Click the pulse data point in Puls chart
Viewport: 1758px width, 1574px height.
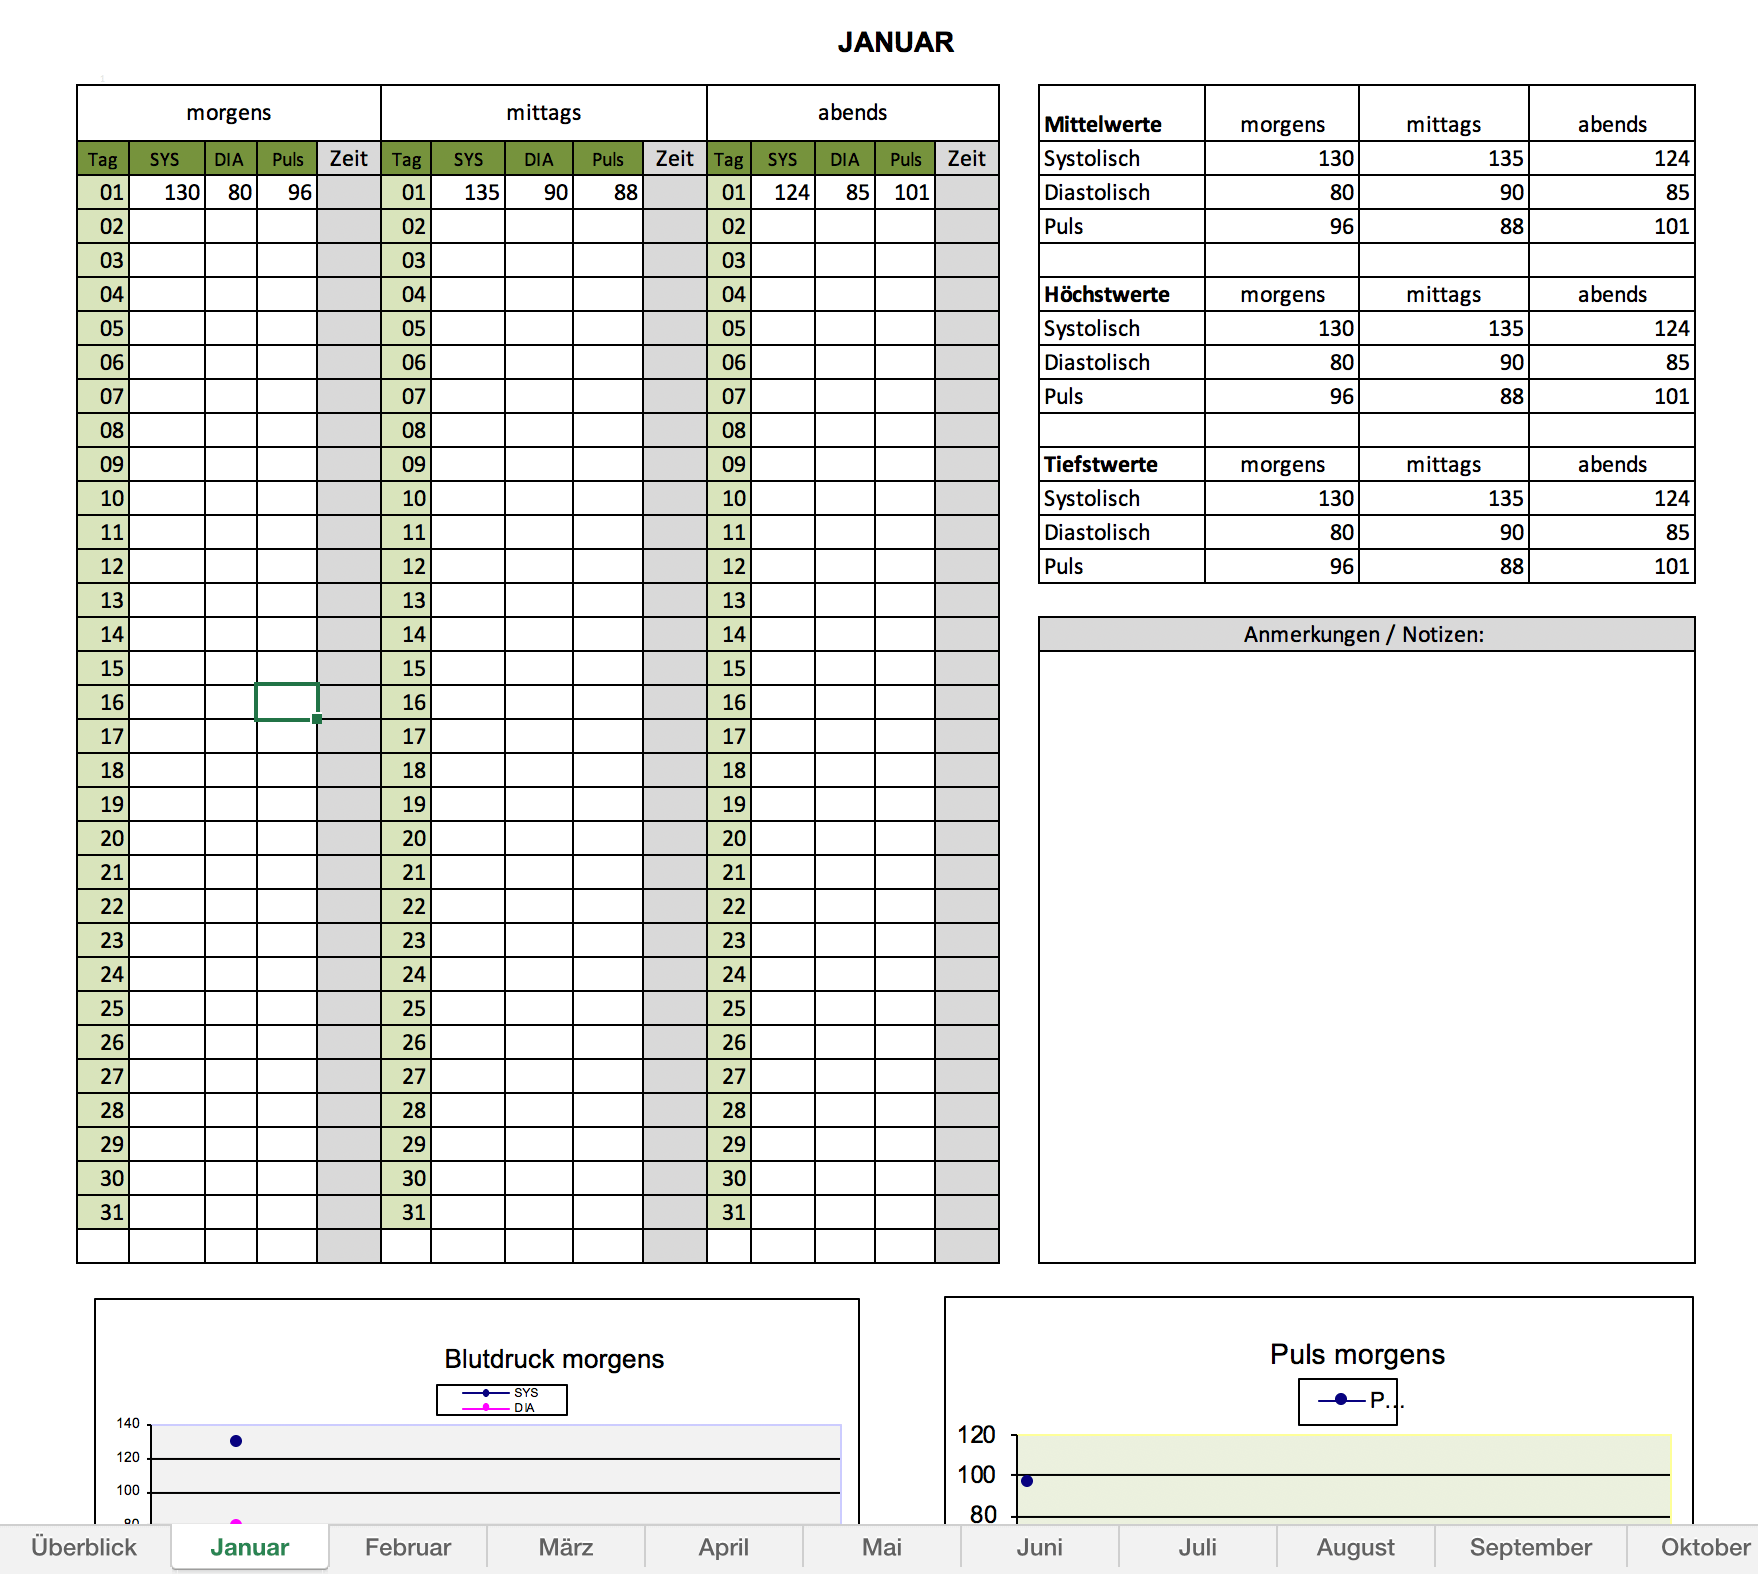coord(1027,1481)
